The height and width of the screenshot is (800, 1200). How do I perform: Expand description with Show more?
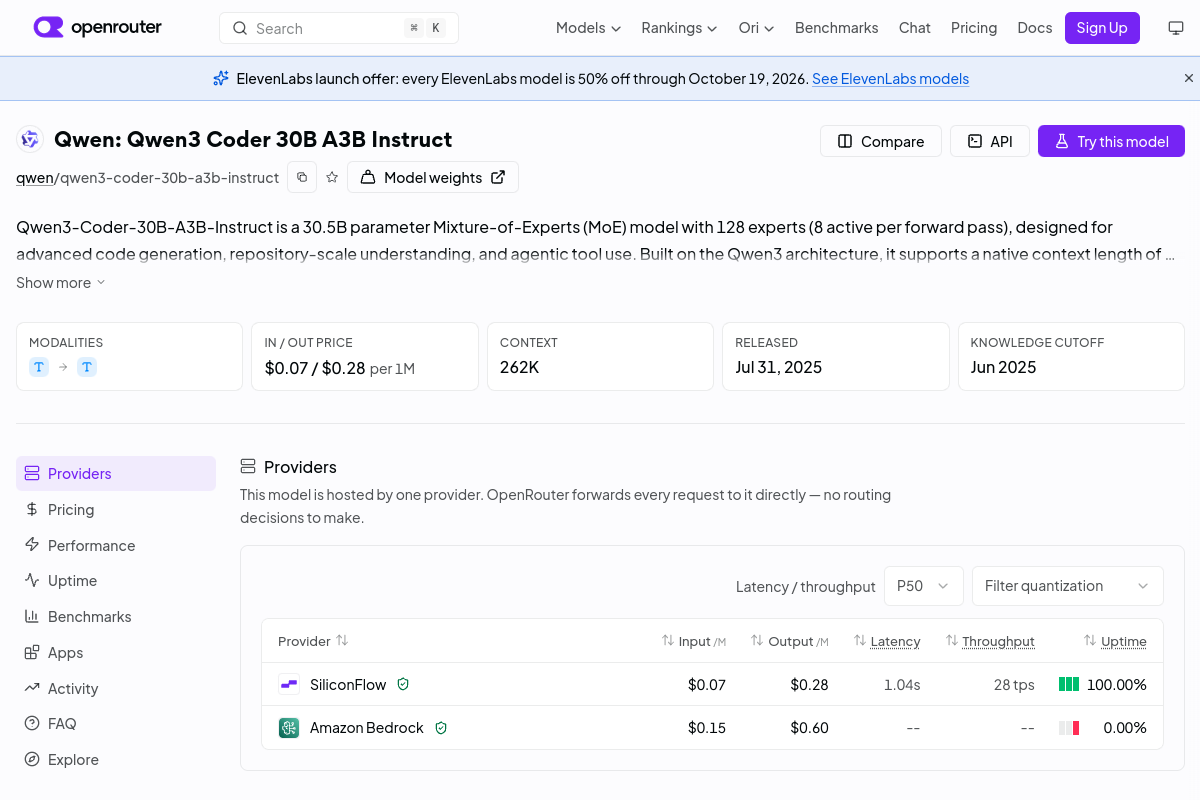60,283
